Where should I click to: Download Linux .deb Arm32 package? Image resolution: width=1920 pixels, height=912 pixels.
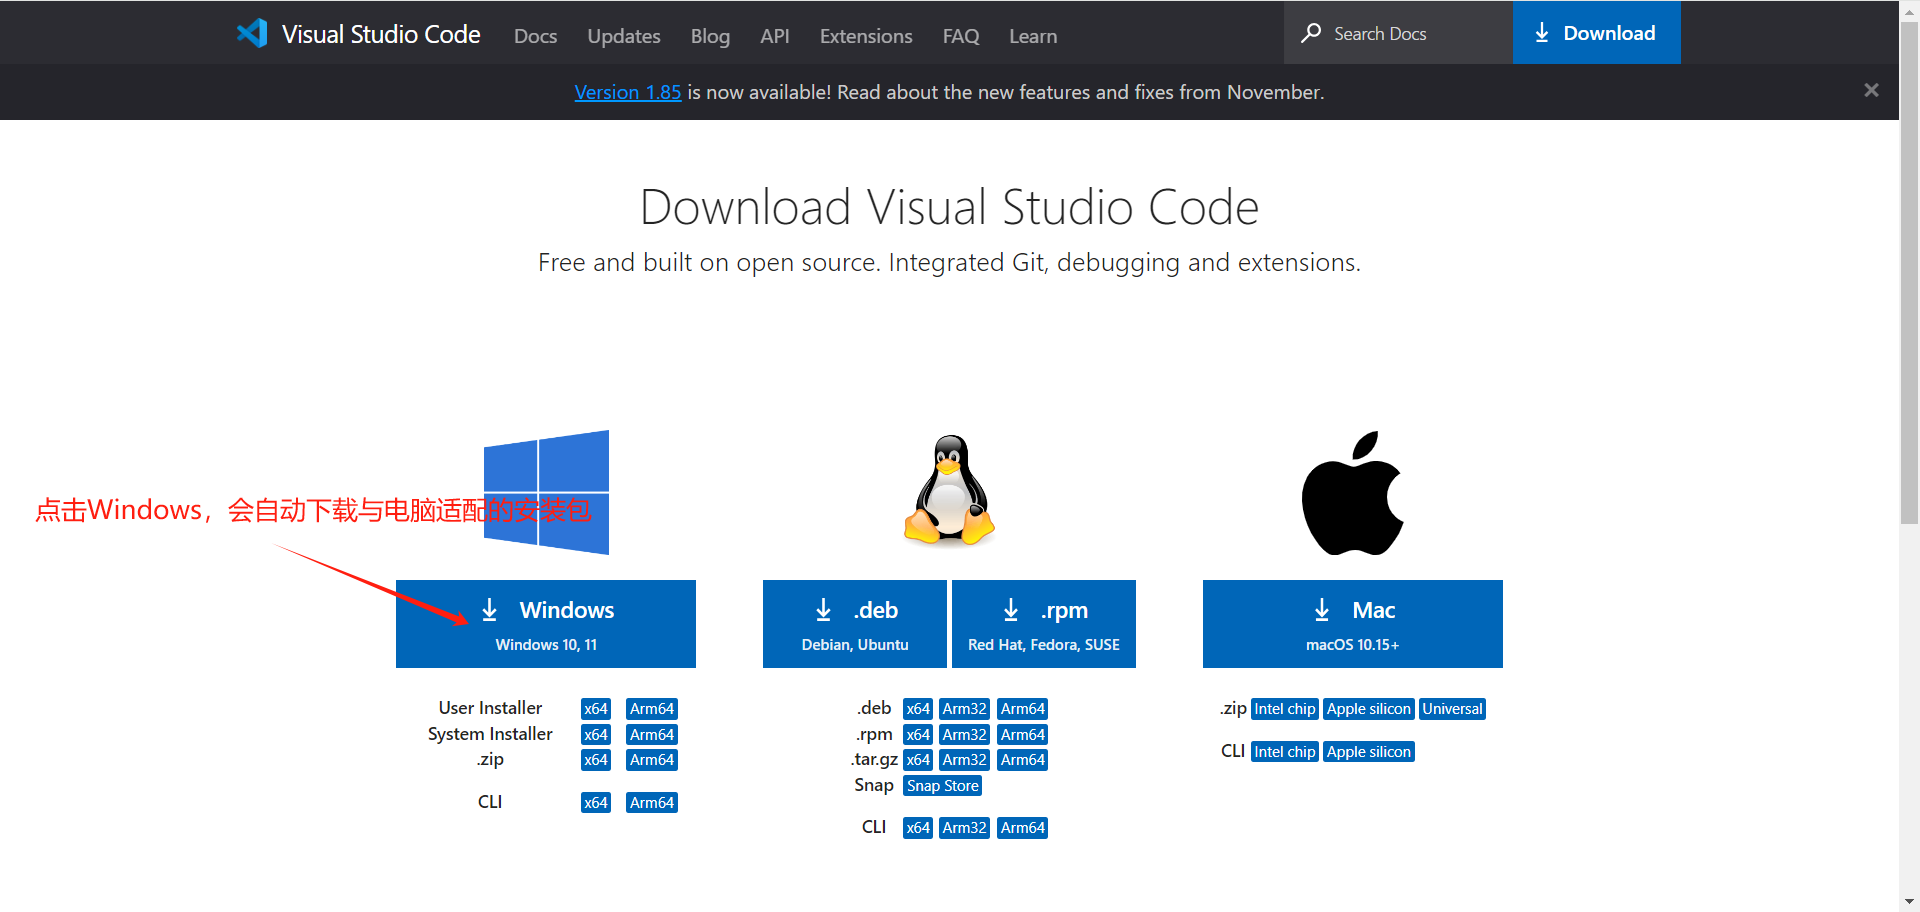coord(965,709)
